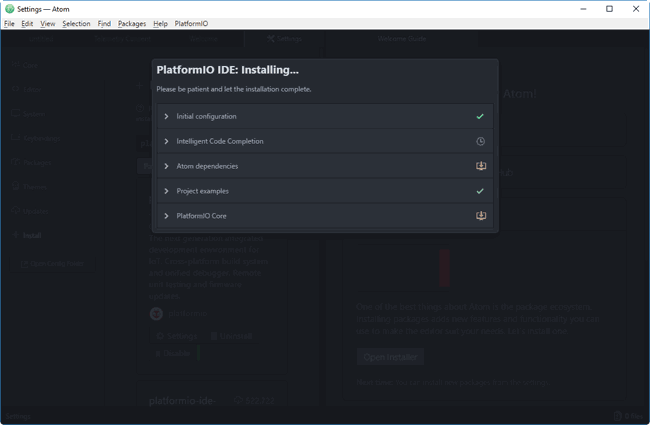Switch to the untitled tab

[x=41, y=39]
